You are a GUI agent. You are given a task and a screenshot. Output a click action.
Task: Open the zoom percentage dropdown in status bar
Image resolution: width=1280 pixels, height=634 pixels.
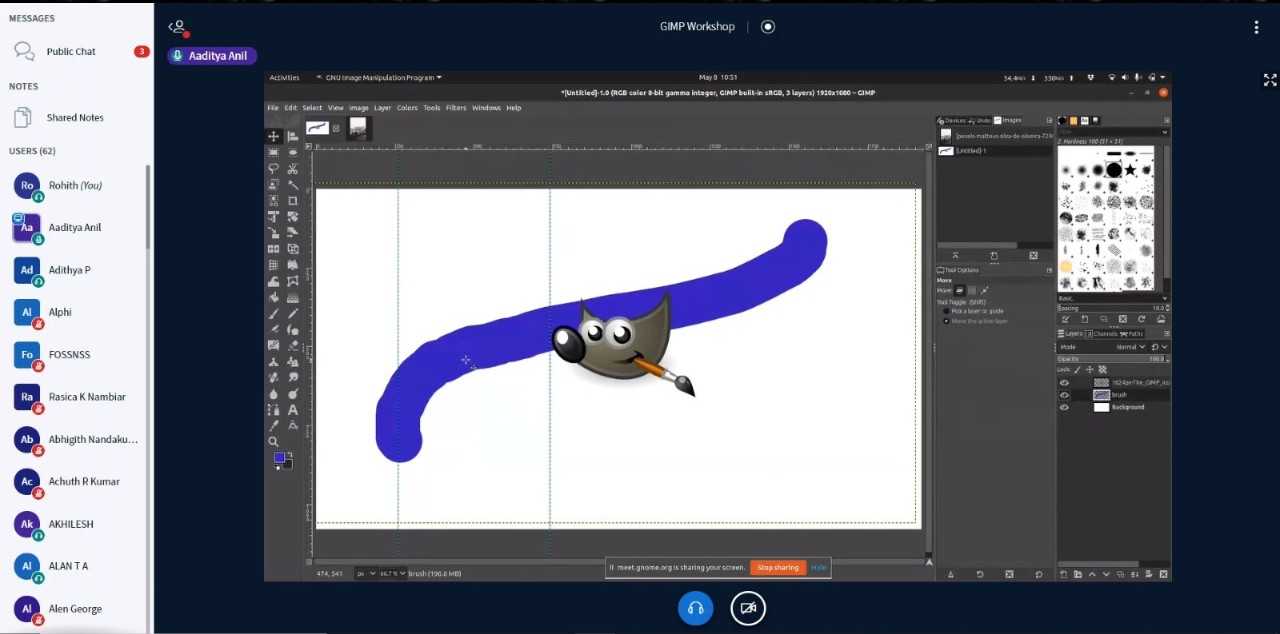tap(391, 573)
